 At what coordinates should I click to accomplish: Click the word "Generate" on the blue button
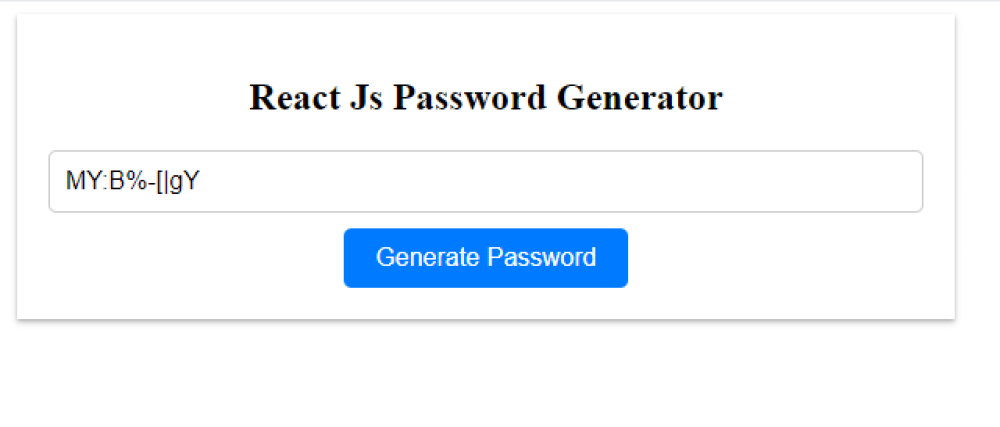tap(427, 258)
